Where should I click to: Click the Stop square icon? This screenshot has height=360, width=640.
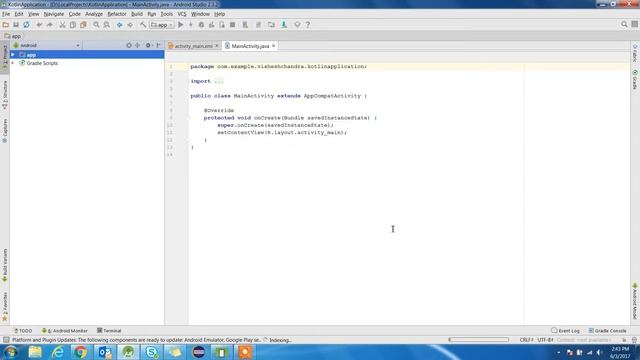232,25
